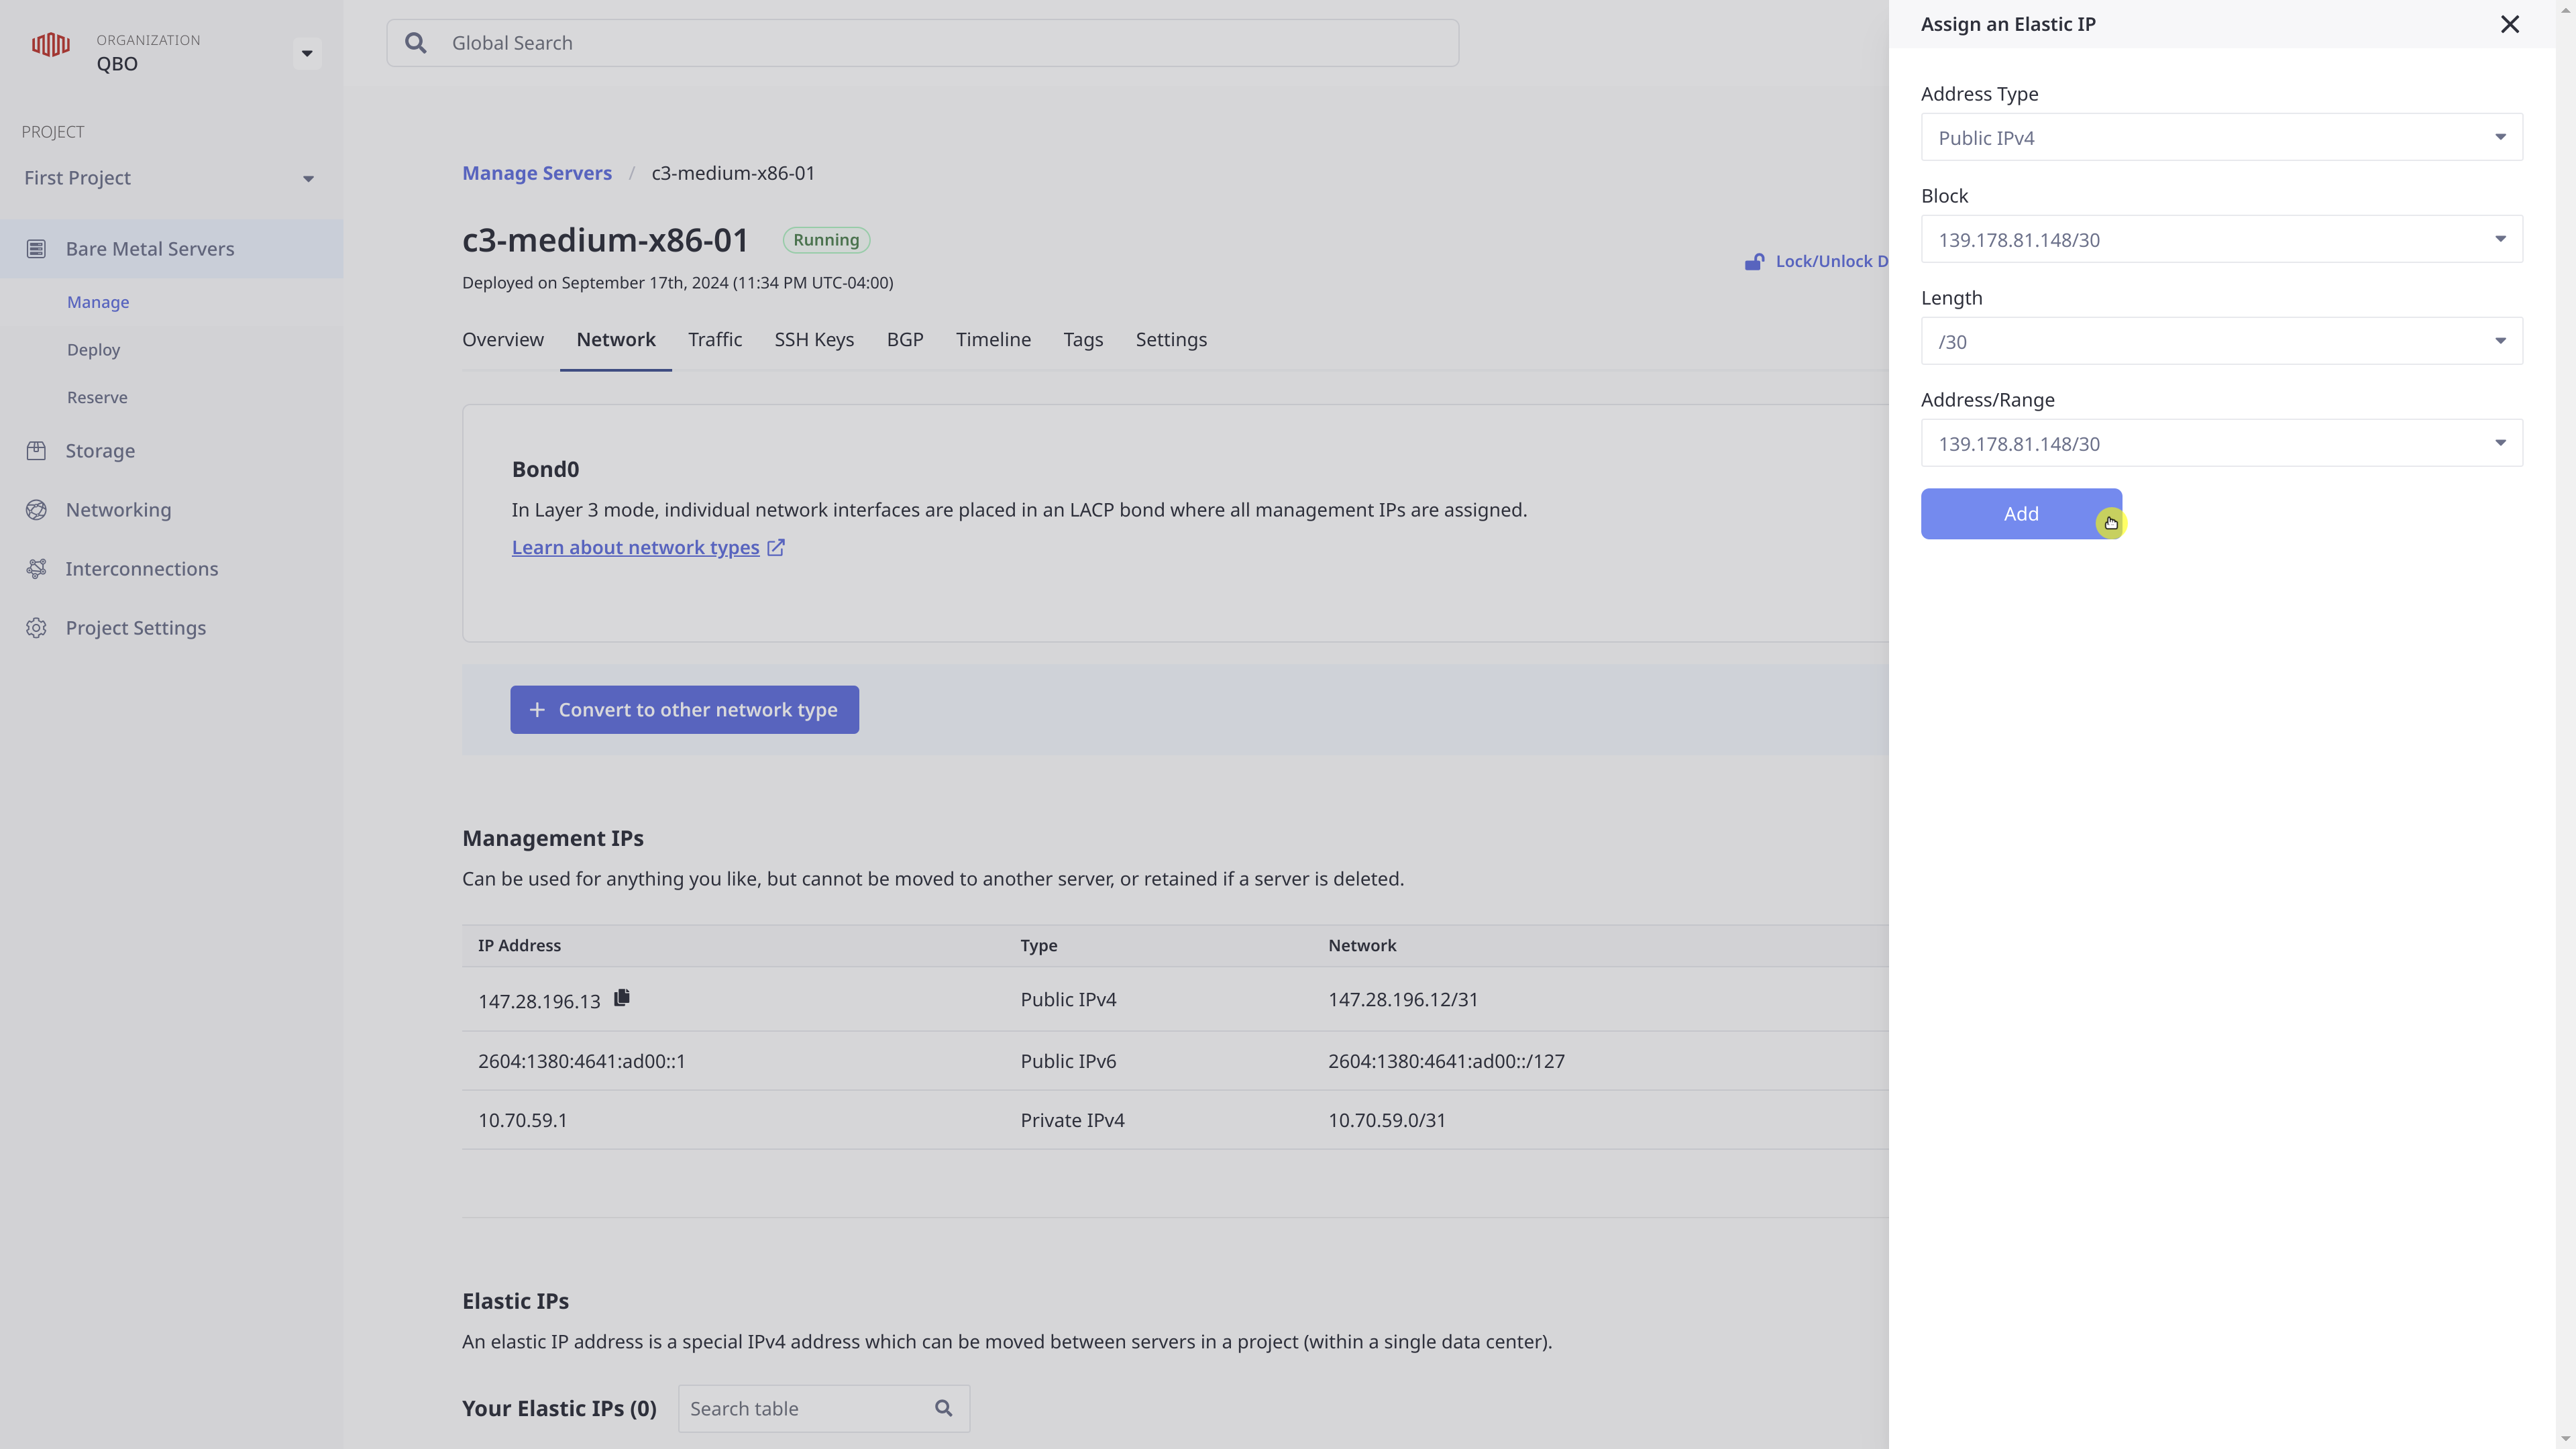Click the Project Settings gear icon
The height and width of the screenshot is (1449, 2576).
(x=36, y=628)
